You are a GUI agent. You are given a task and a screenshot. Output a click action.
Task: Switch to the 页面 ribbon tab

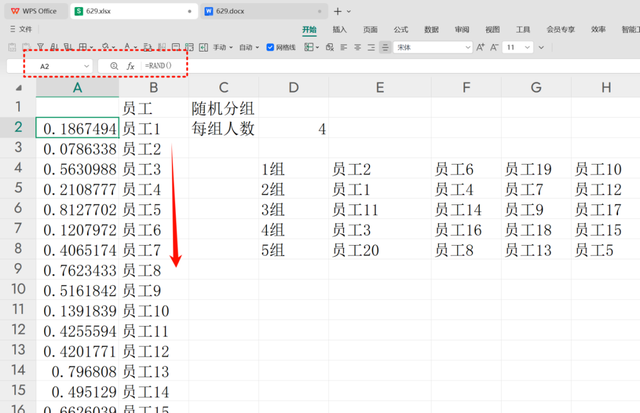click(x=370, y=29)
